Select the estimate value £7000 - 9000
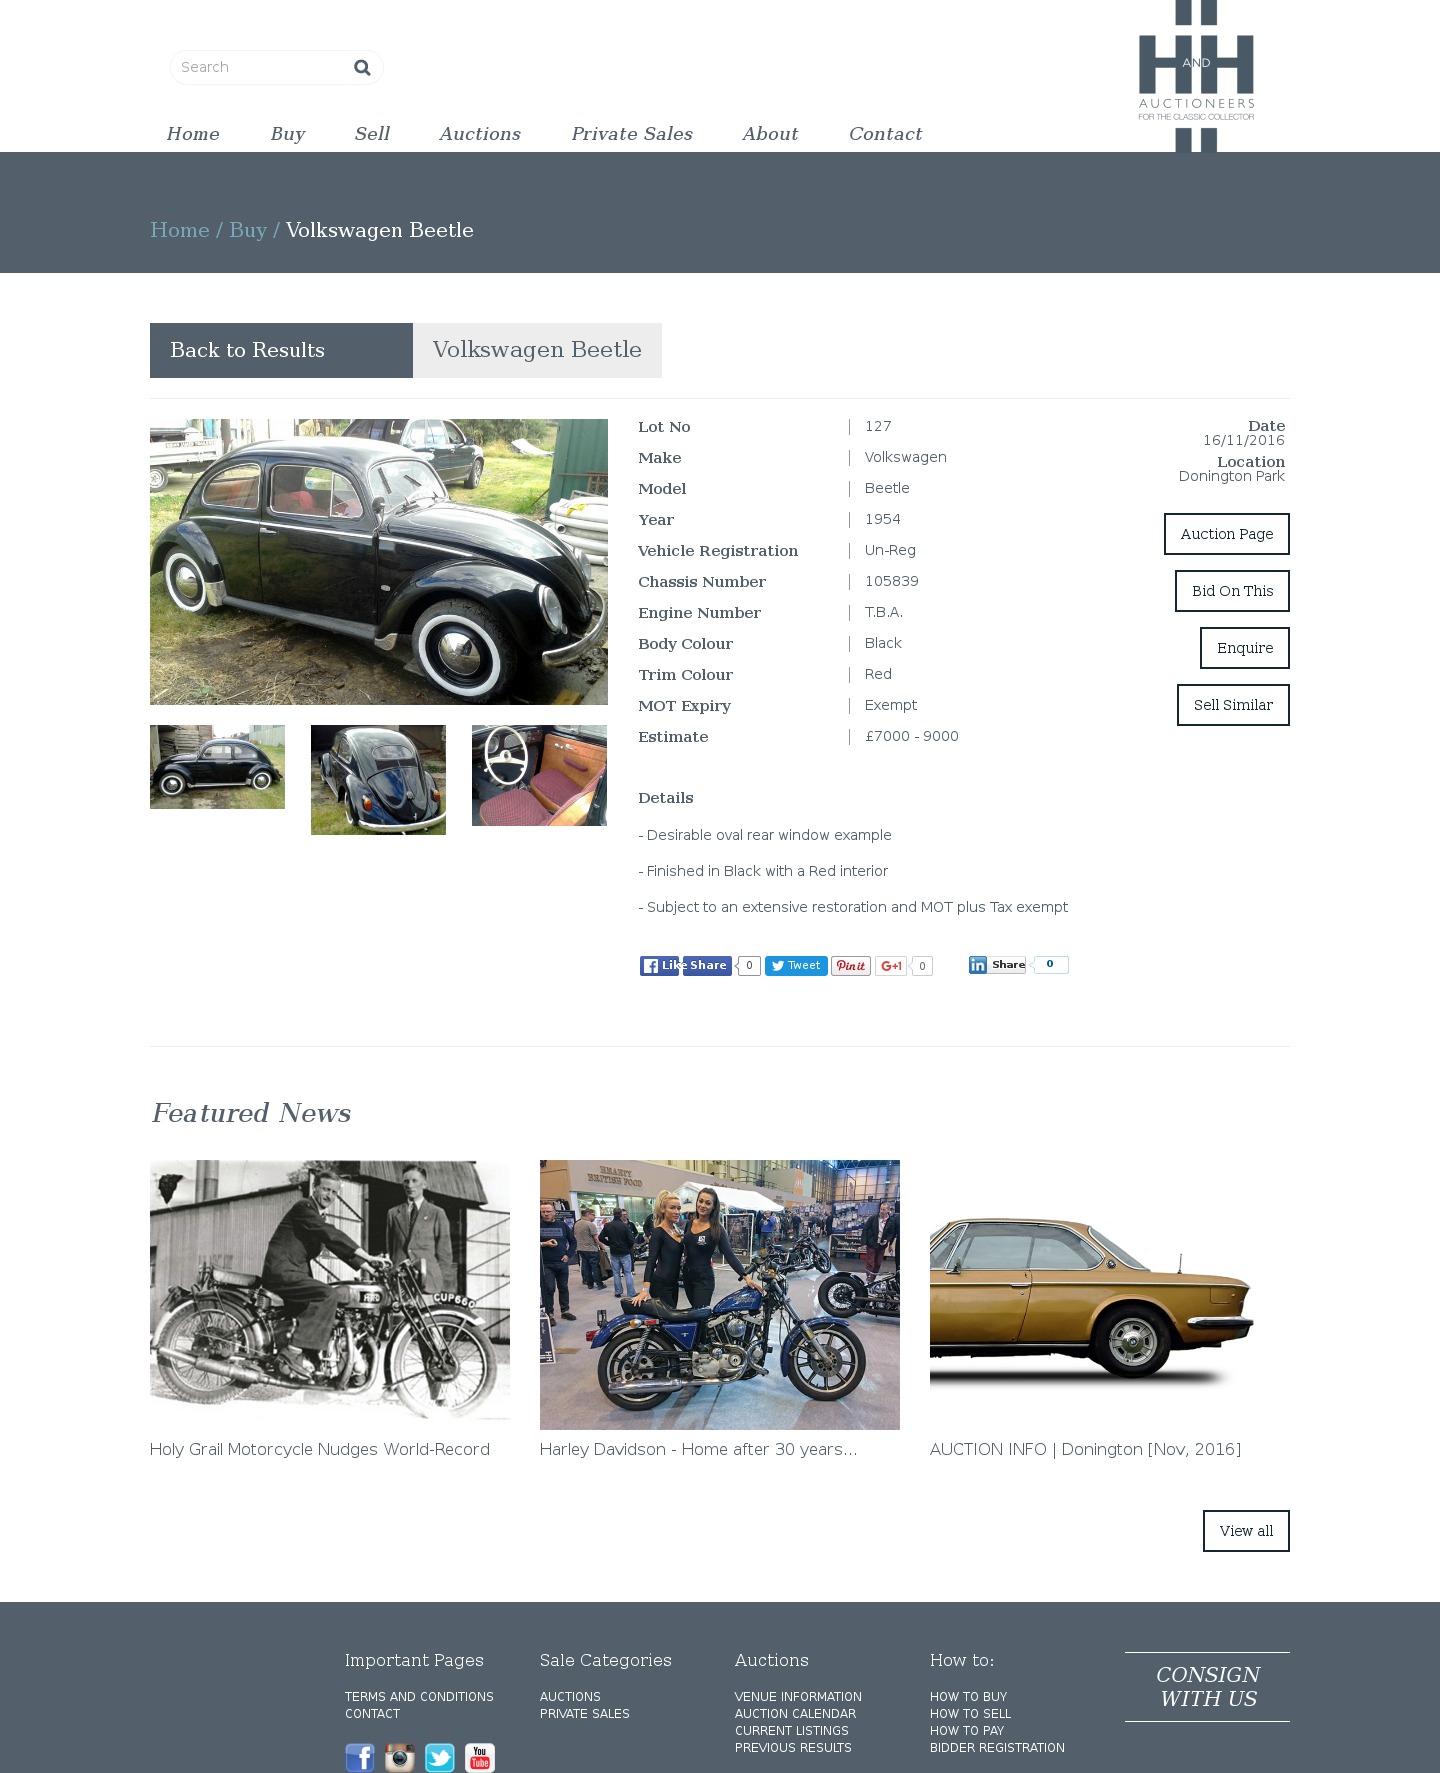1440x1773 pixels. [912, 736]
